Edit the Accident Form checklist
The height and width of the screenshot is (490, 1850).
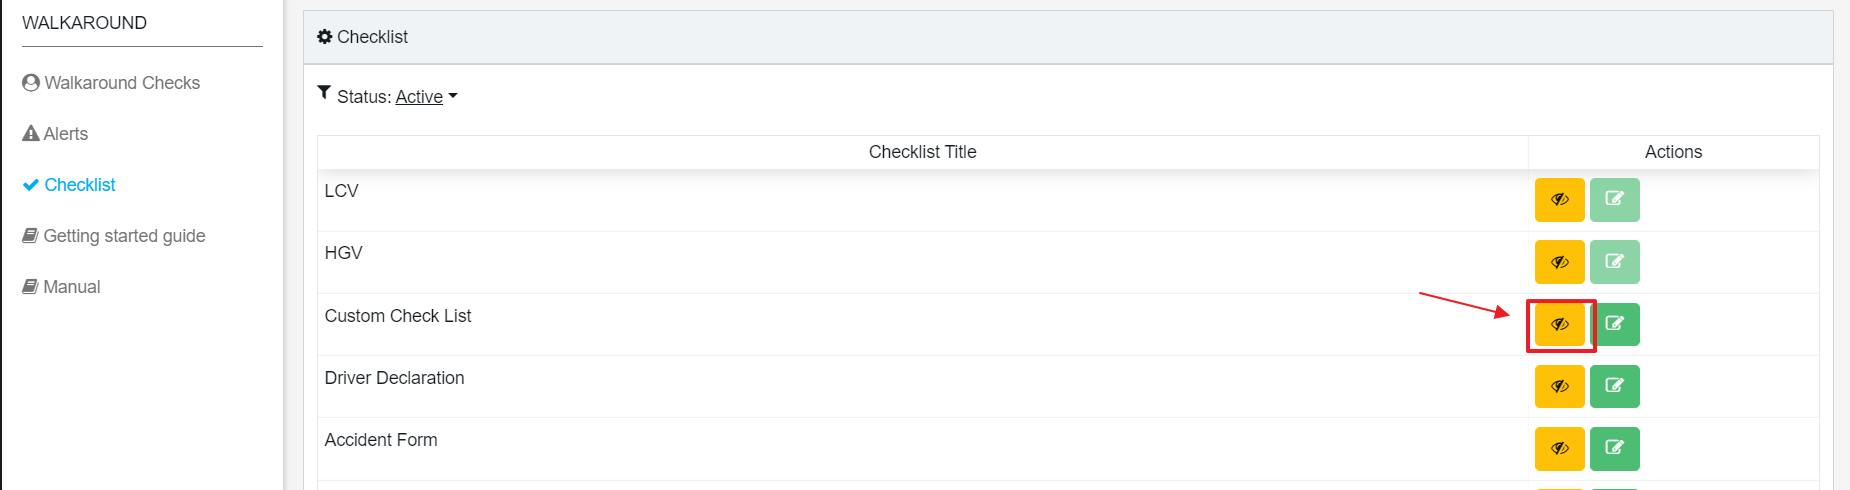(1615, 448)
